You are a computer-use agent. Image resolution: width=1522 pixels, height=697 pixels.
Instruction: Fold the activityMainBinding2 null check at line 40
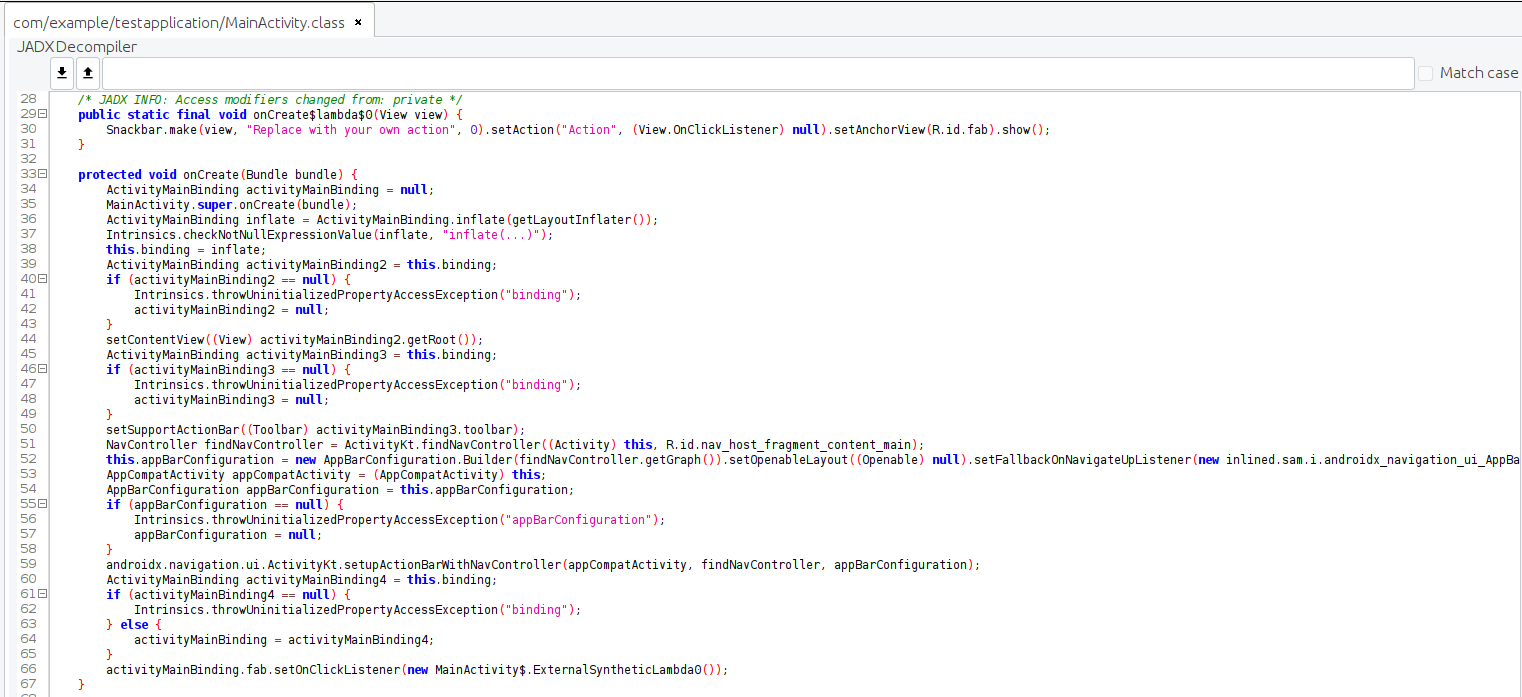[42, 280]
